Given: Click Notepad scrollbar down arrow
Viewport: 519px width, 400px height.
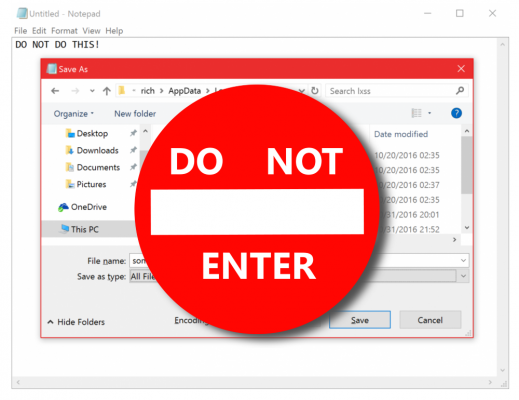Looking at the screenshot, I should tap(503, 370).
